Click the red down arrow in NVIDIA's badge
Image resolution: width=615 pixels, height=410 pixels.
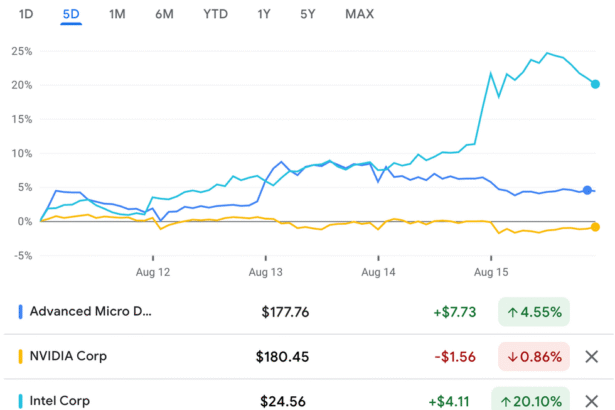point(513,356)
